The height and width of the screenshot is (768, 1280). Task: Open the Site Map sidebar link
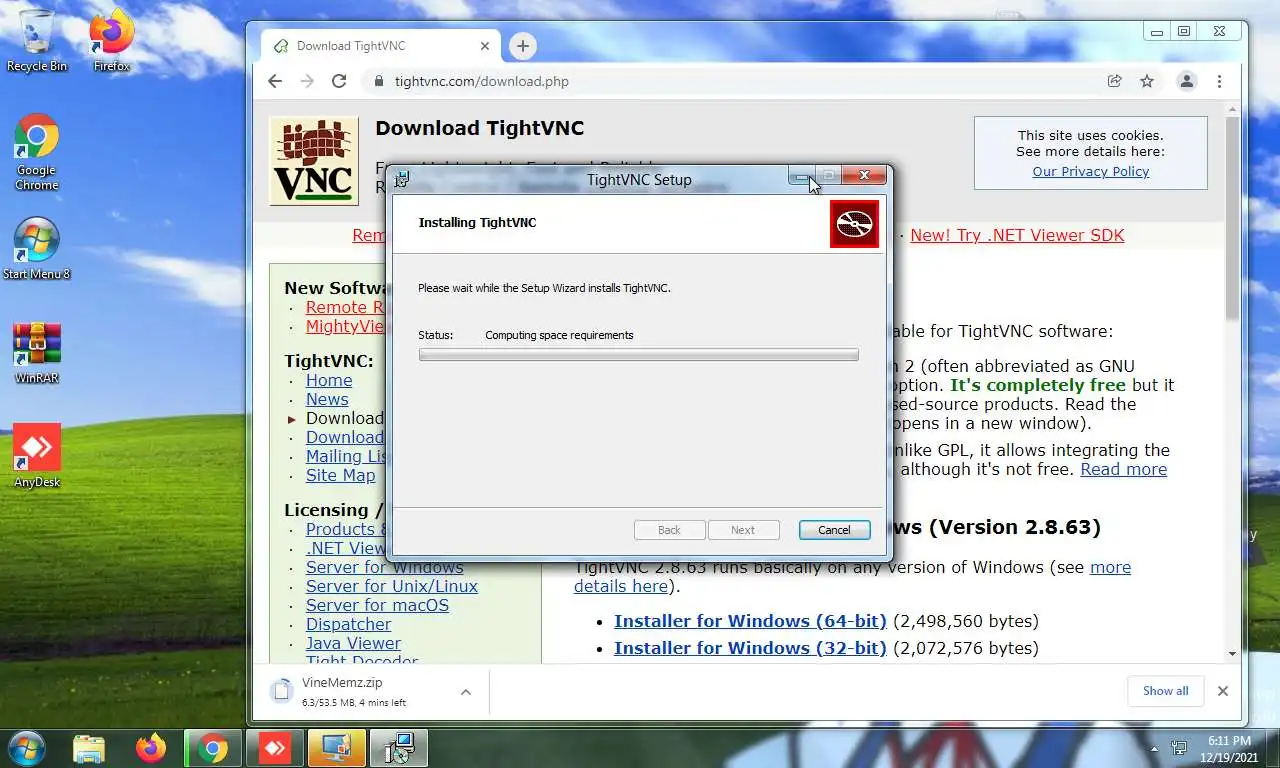(340, 475)
